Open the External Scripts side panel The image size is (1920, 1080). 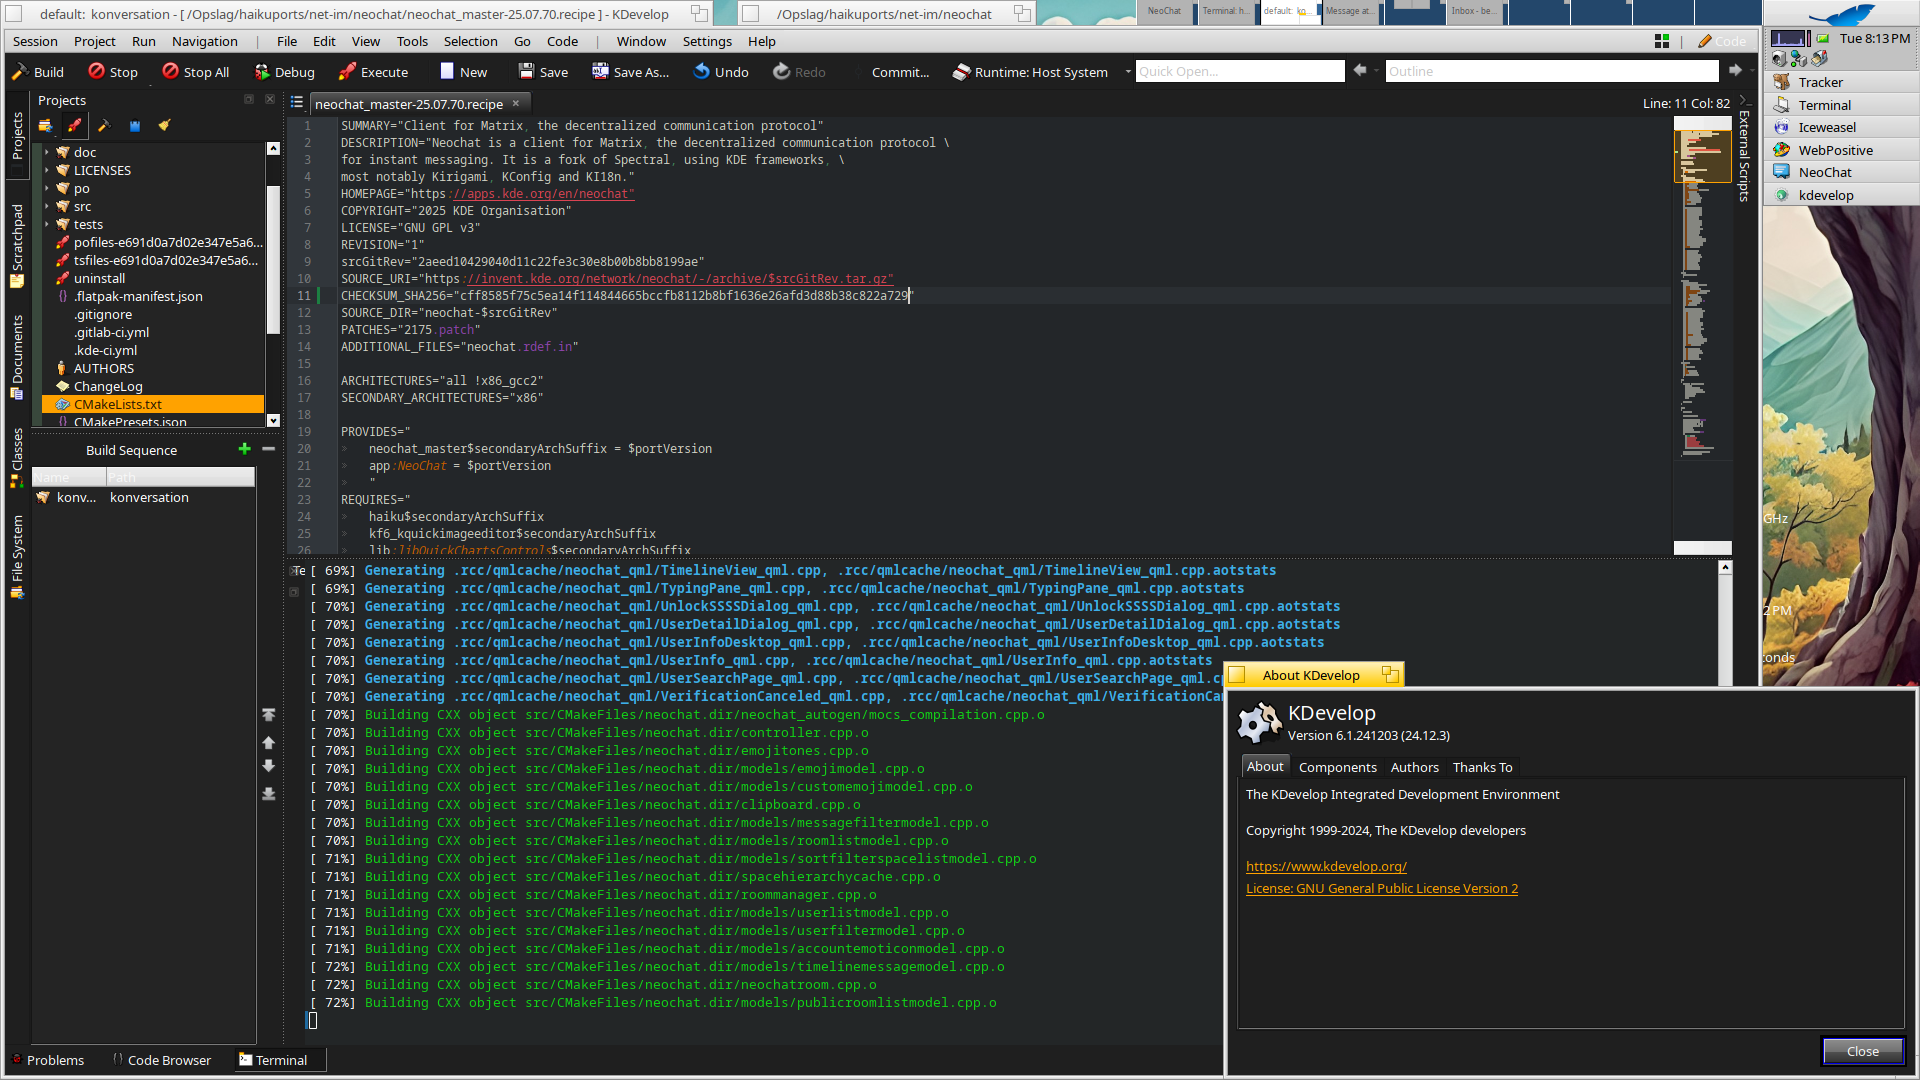[1744, 155]
